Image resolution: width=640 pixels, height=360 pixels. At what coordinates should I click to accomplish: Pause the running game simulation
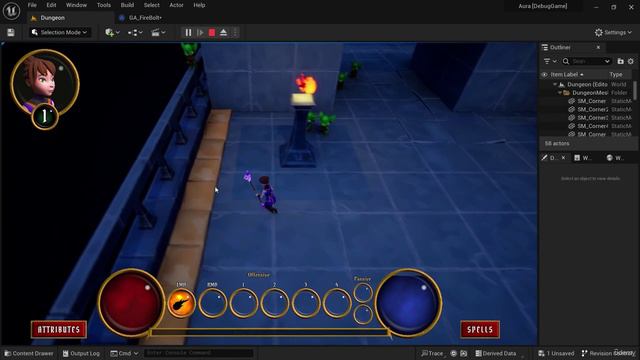(x=188, y=32)
